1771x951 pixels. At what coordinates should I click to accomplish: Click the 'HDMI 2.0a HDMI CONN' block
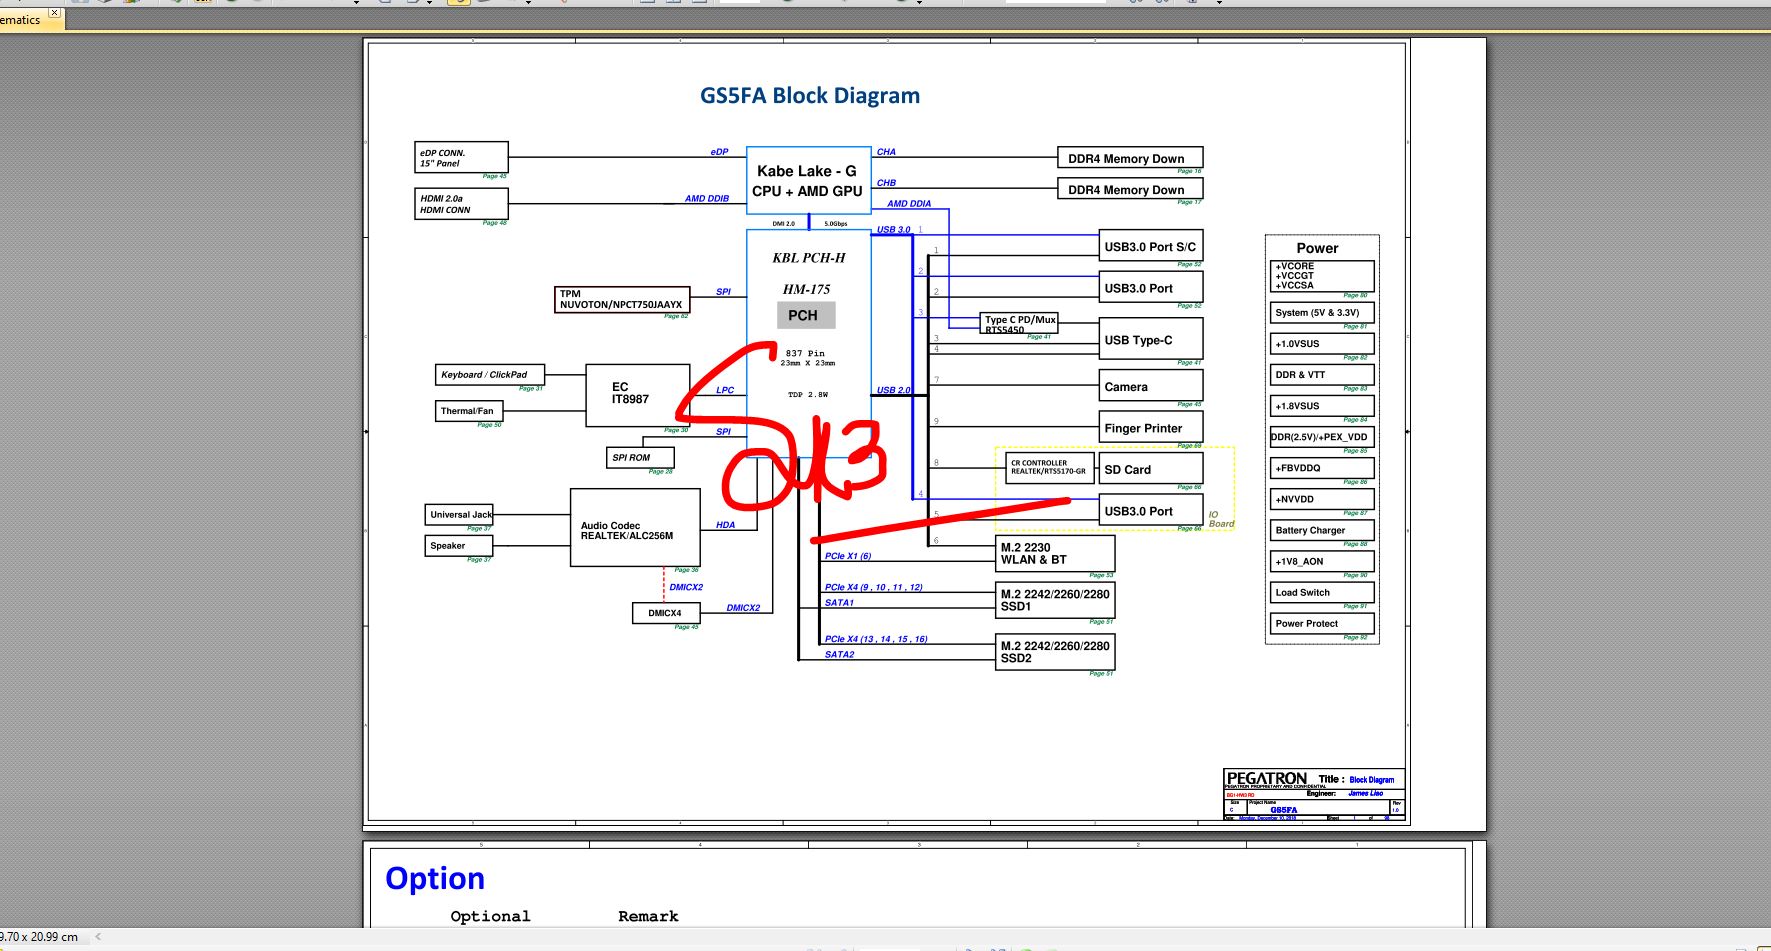[x=461, y=204]
